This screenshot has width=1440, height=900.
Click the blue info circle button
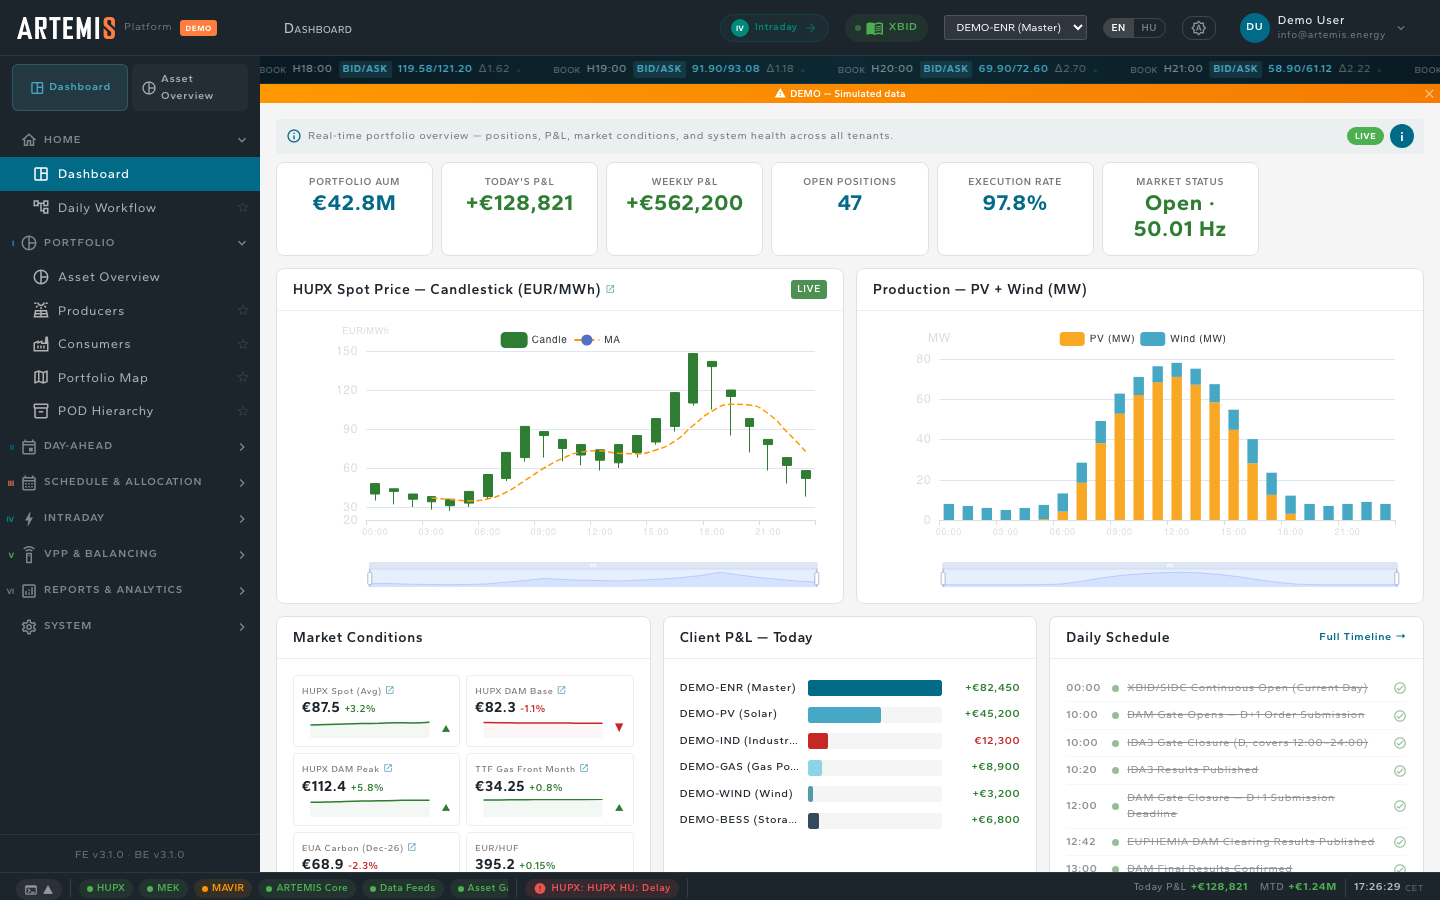click(1401, 136)
